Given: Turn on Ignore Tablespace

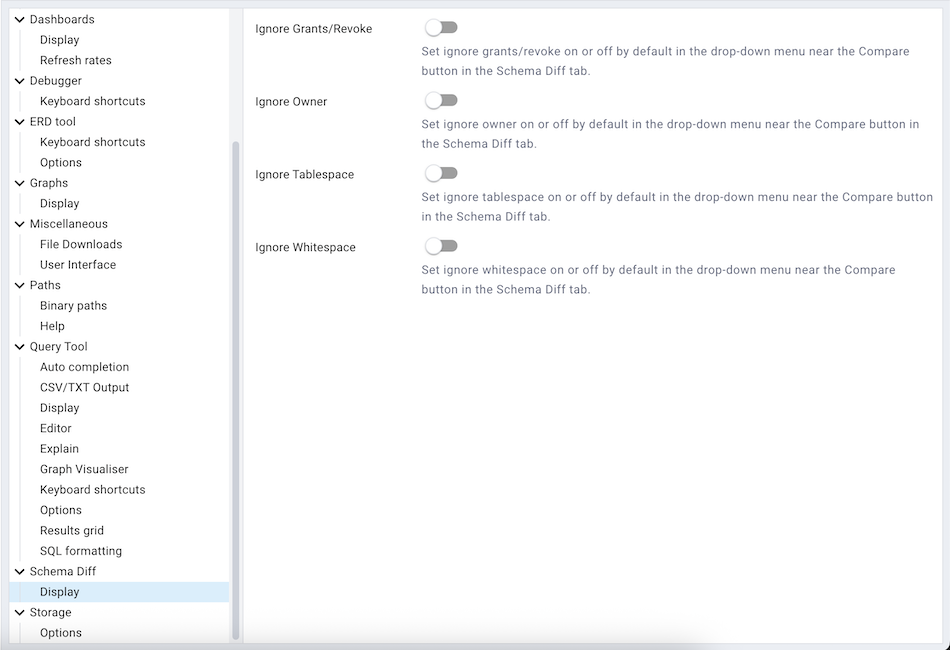Looking at the screenshot, I should 441,173.
